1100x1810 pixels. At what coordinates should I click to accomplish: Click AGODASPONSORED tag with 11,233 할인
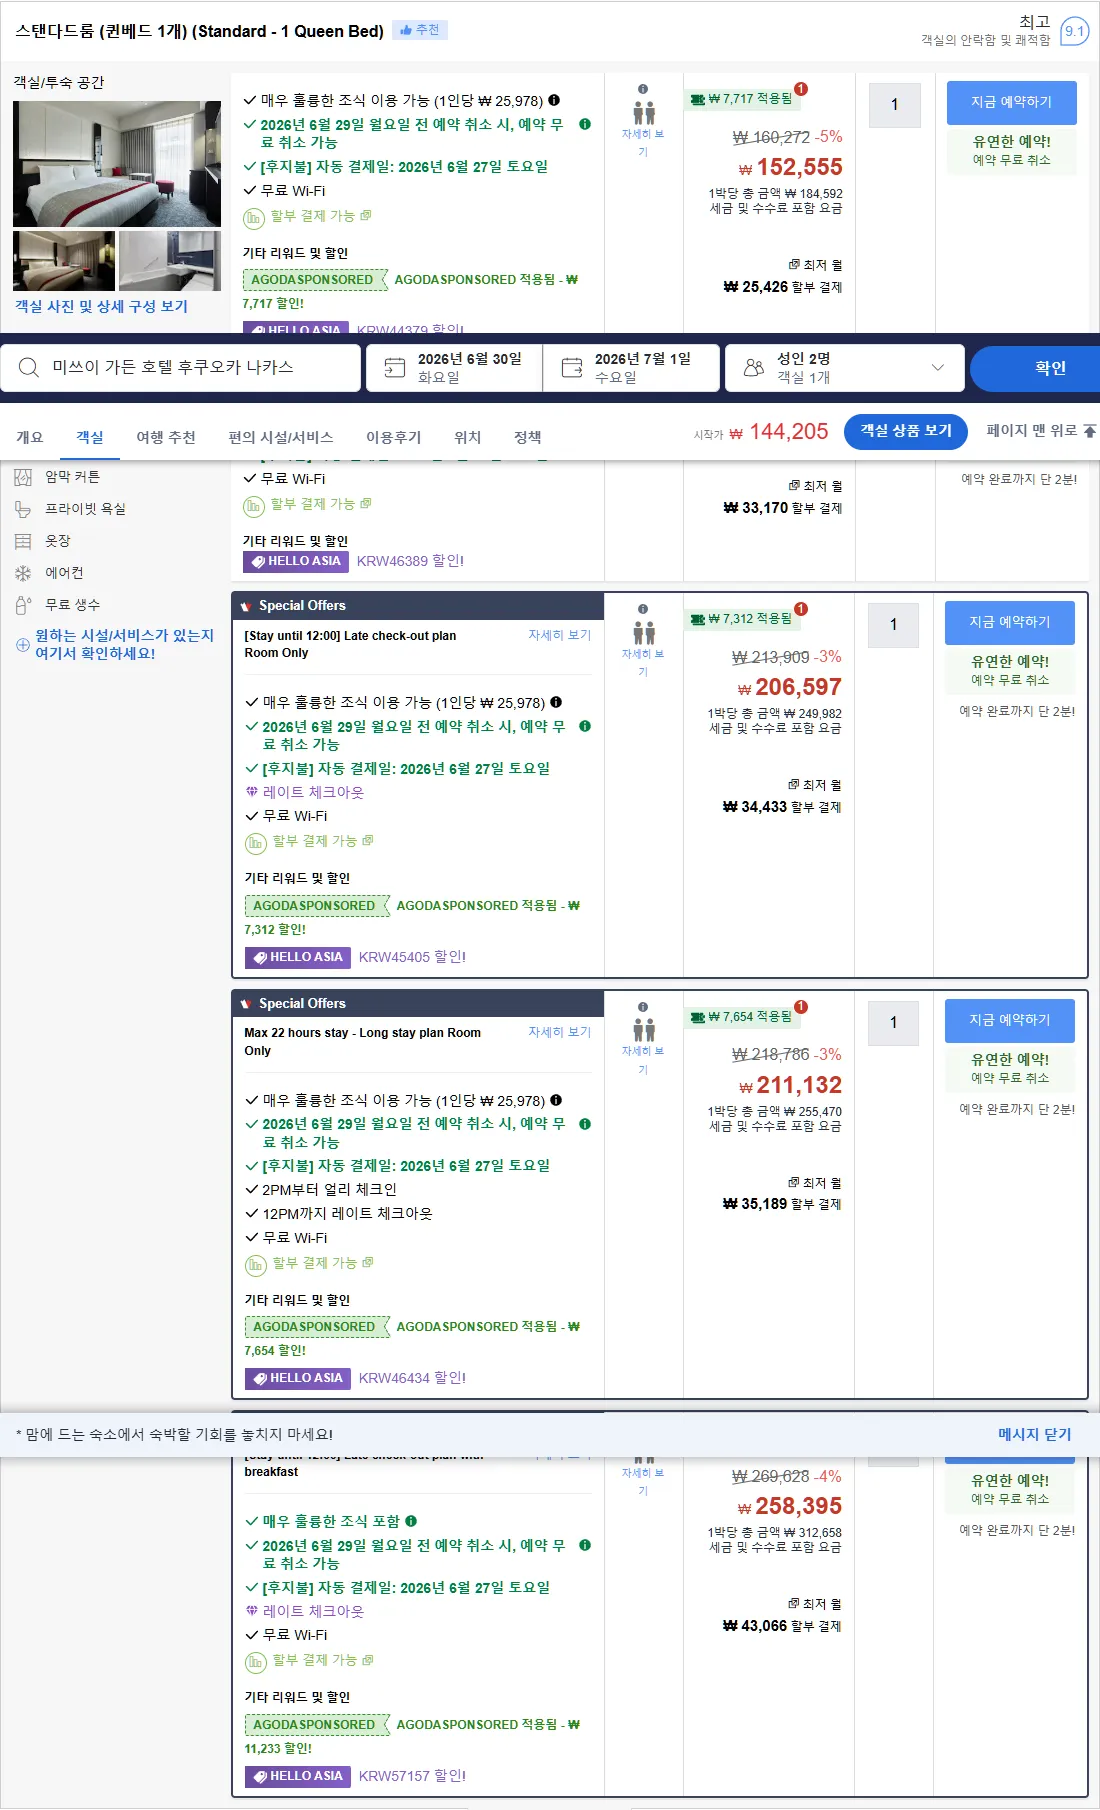(x=316, y=1725)
